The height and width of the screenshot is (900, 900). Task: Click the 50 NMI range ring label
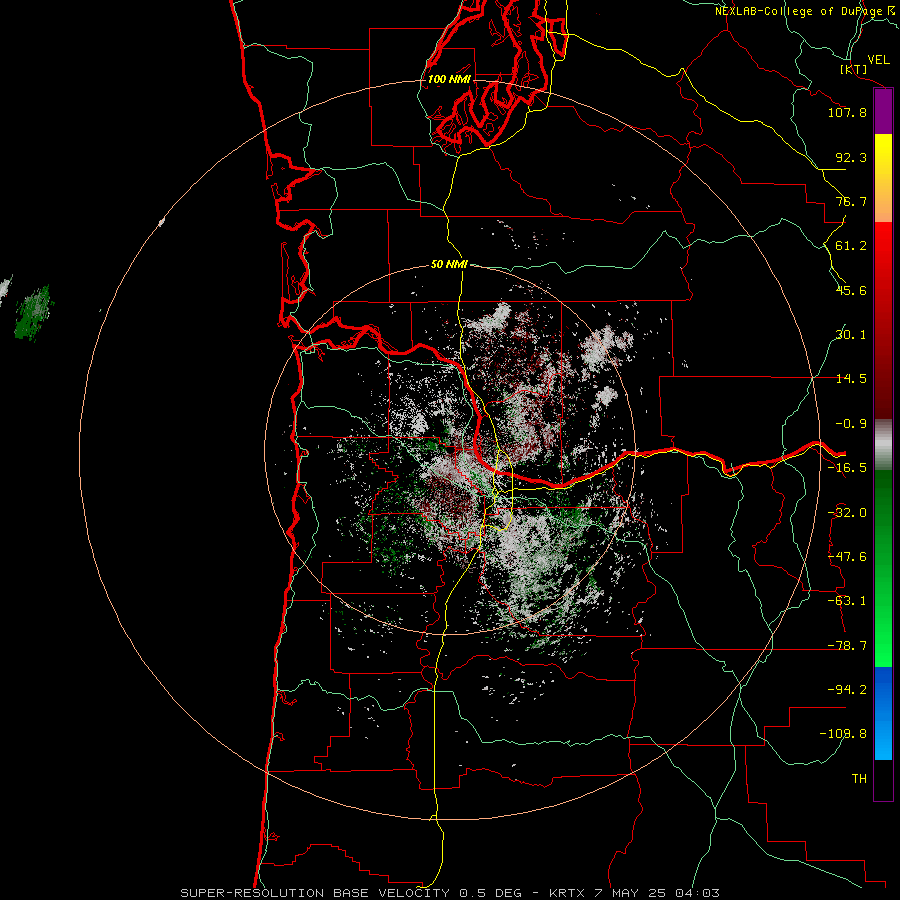(x=449, y=264)
